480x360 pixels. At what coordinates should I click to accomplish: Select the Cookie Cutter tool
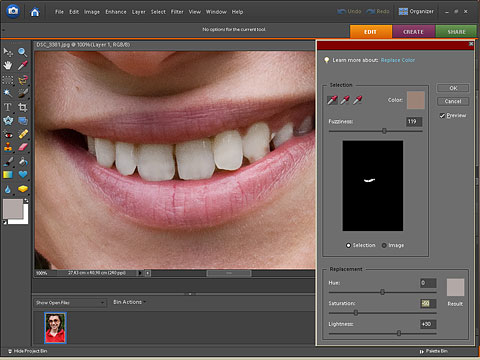tap(8, 121)
